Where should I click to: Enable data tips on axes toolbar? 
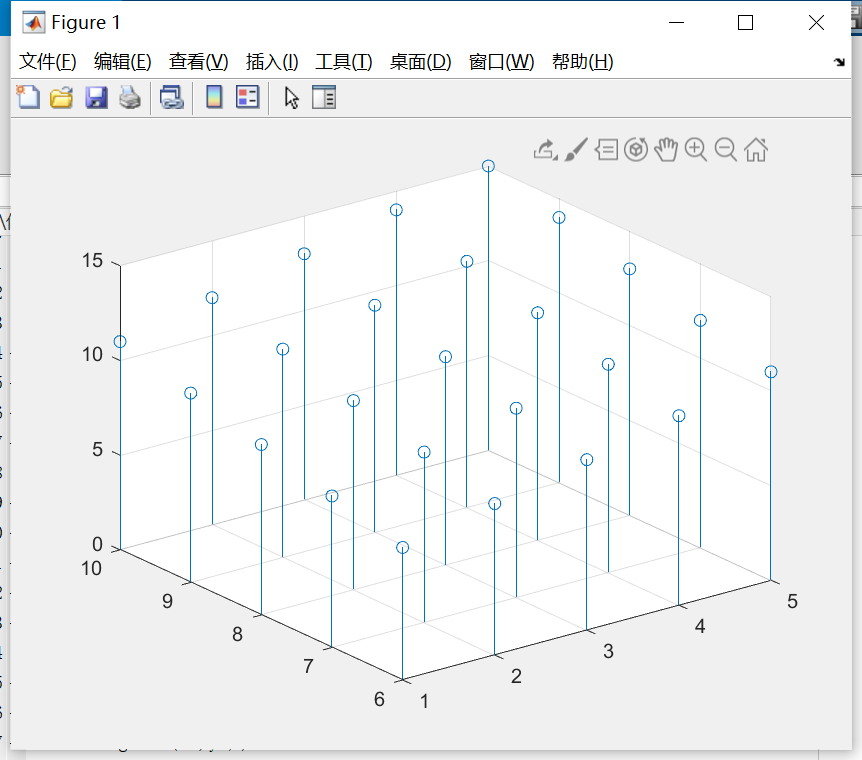click(606, 150)
